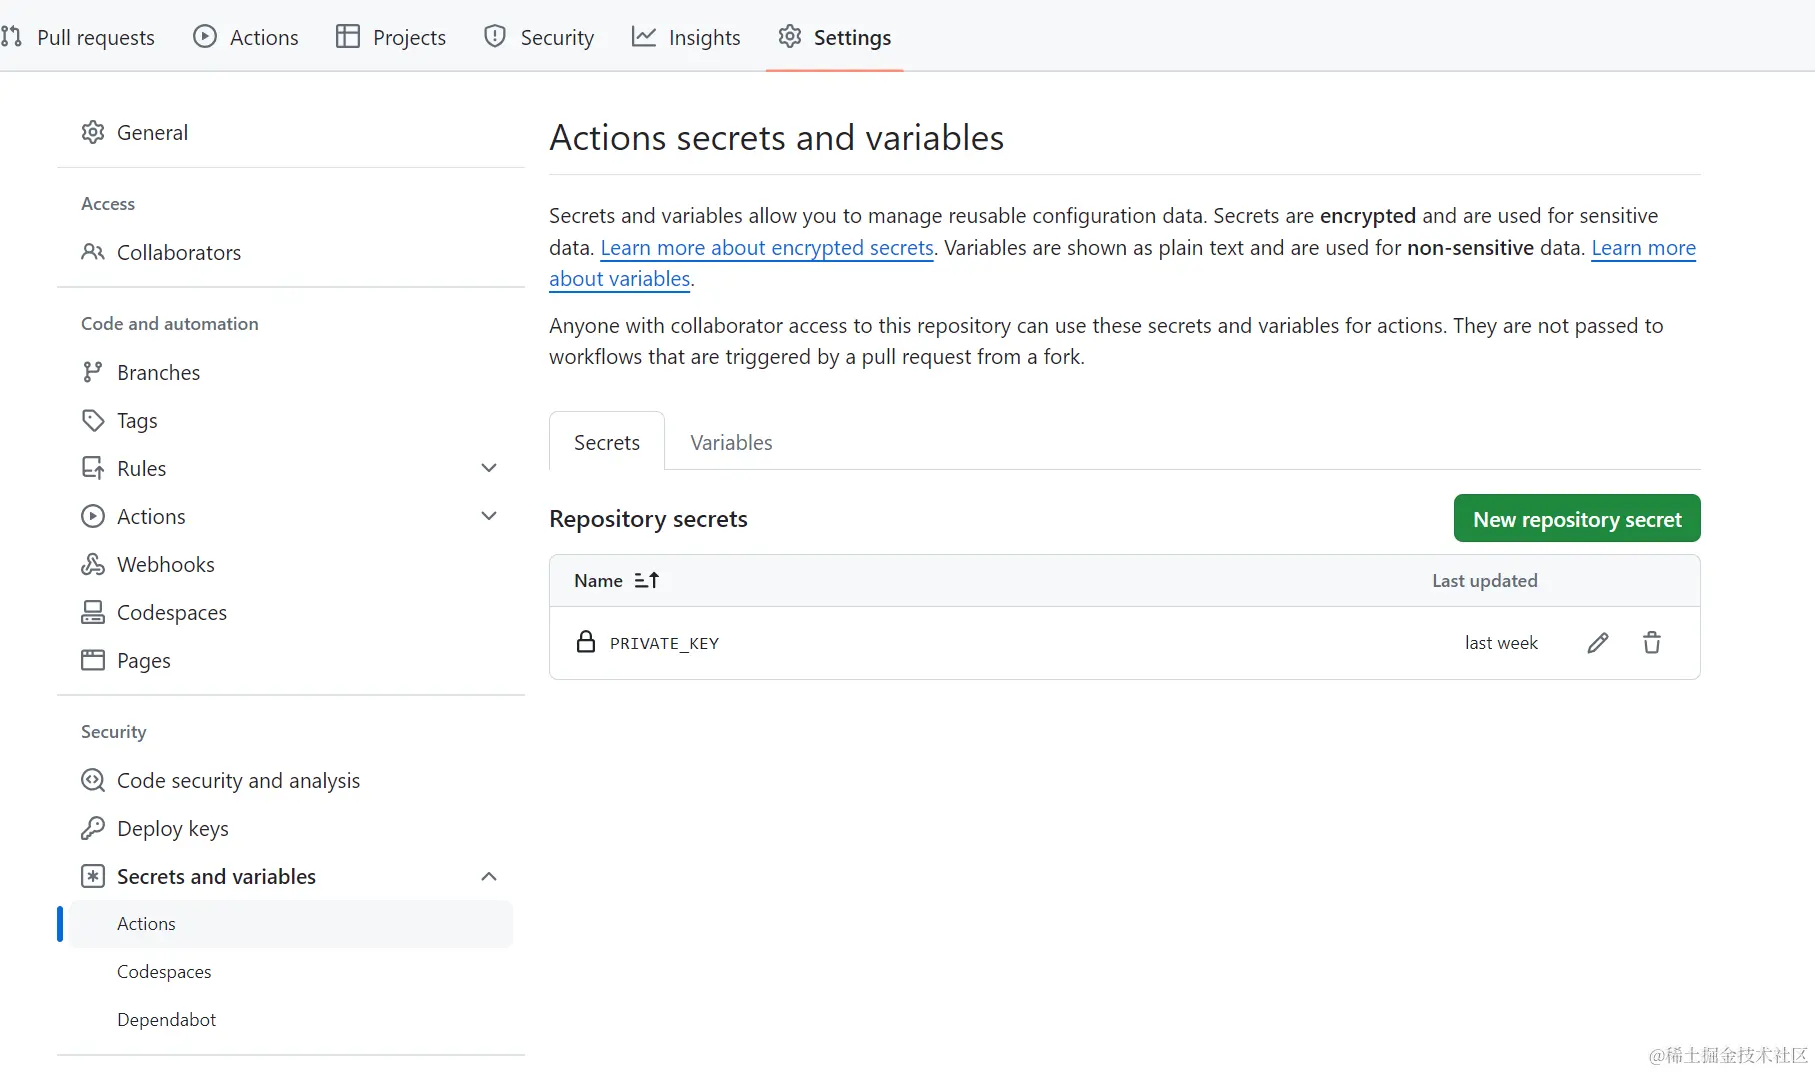Click the Tags icon in the sidebar
Viewport: 1815px width, 1072px height.
click(x=93, y=421)
